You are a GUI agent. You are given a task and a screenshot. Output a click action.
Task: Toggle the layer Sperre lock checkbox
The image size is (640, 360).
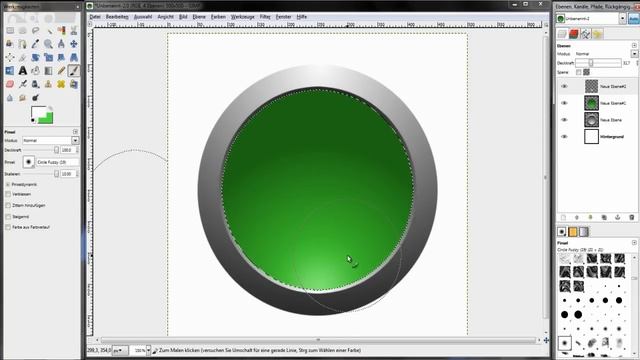tap(578, 72)
